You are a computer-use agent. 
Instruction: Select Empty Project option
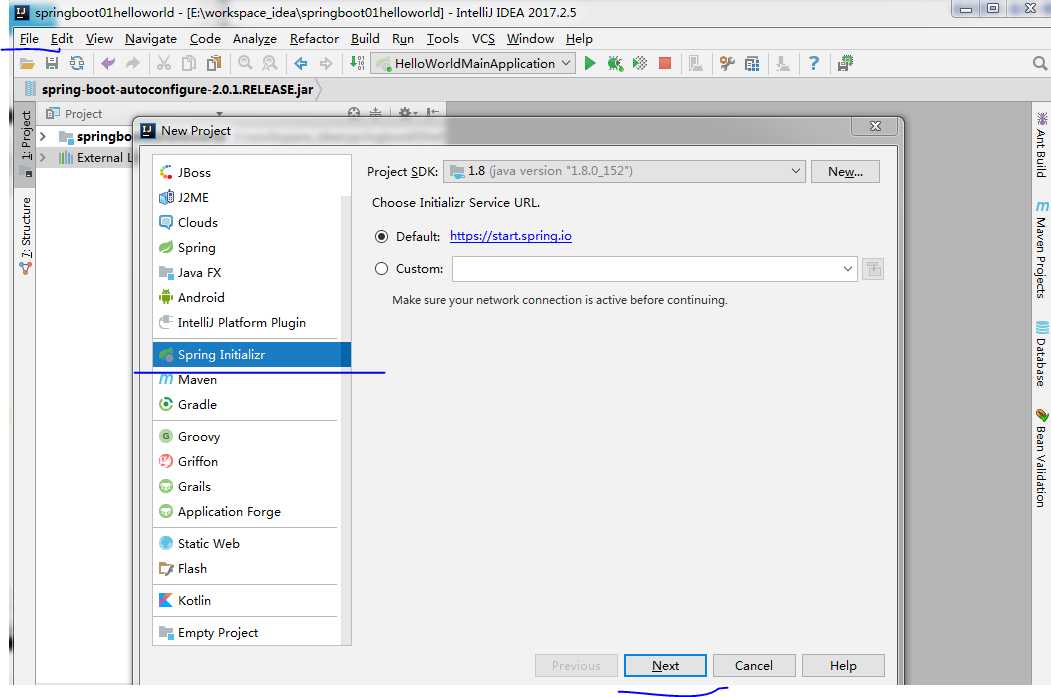point(247,633)
